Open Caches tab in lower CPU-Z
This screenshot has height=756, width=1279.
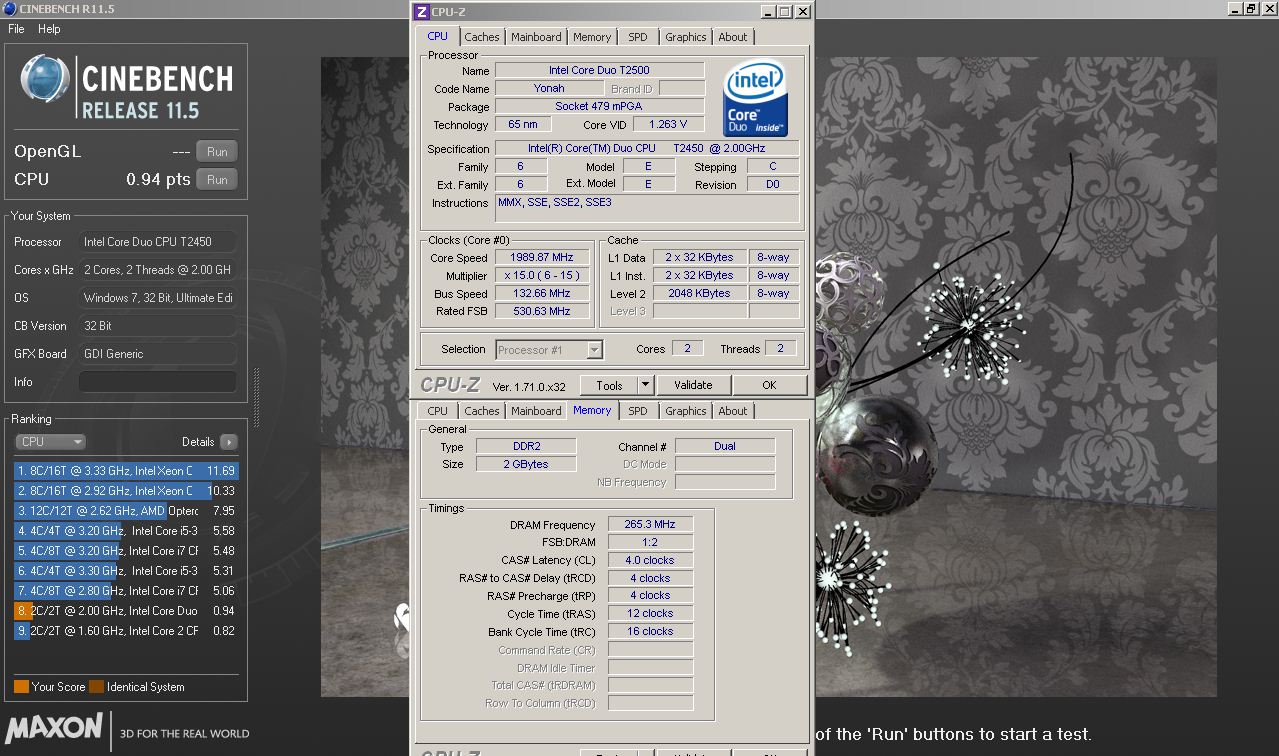tap(482, 411)
